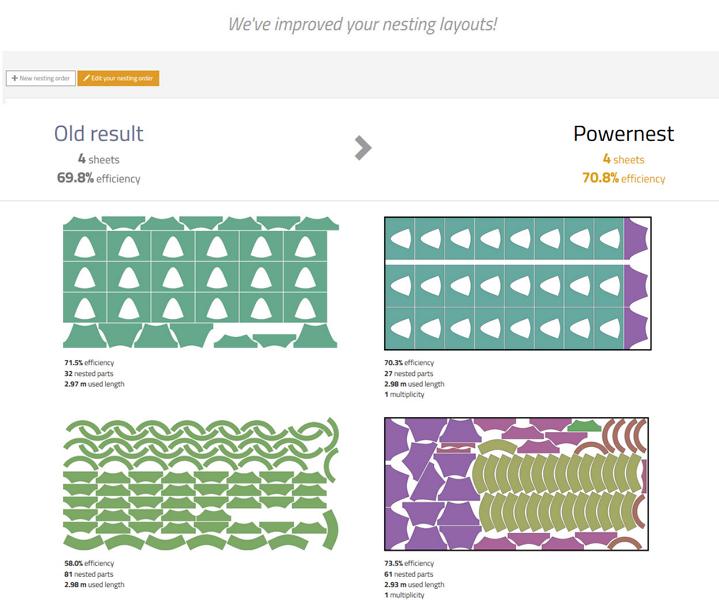Open the Powernest second sheet layout

coord(516,484)
